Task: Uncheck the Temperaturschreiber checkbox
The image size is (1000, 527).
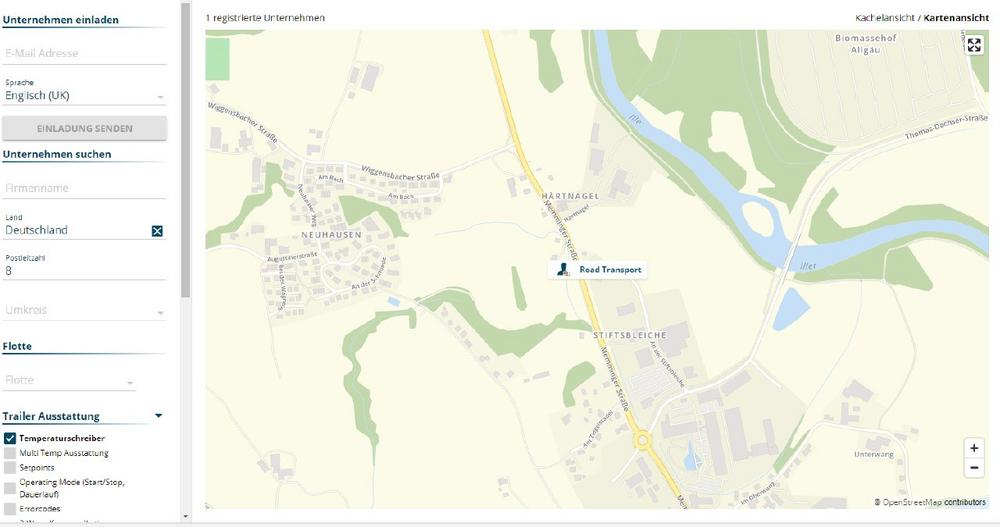Action: 10,438
